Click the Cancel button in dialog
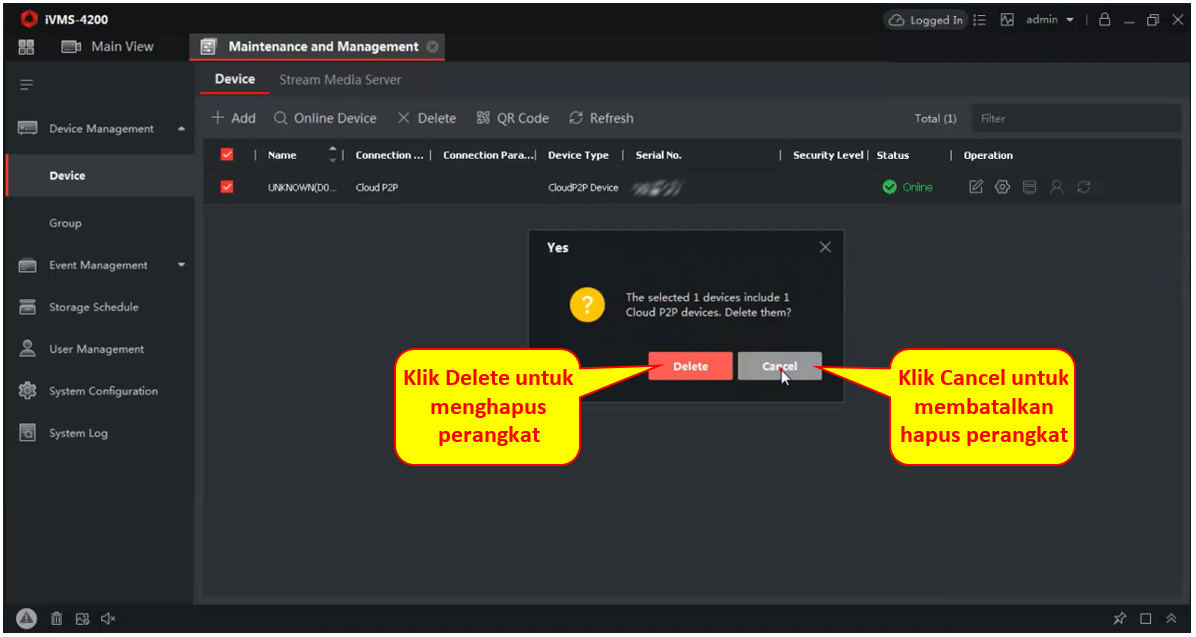The image size is (1196, 637). point(780,366)
